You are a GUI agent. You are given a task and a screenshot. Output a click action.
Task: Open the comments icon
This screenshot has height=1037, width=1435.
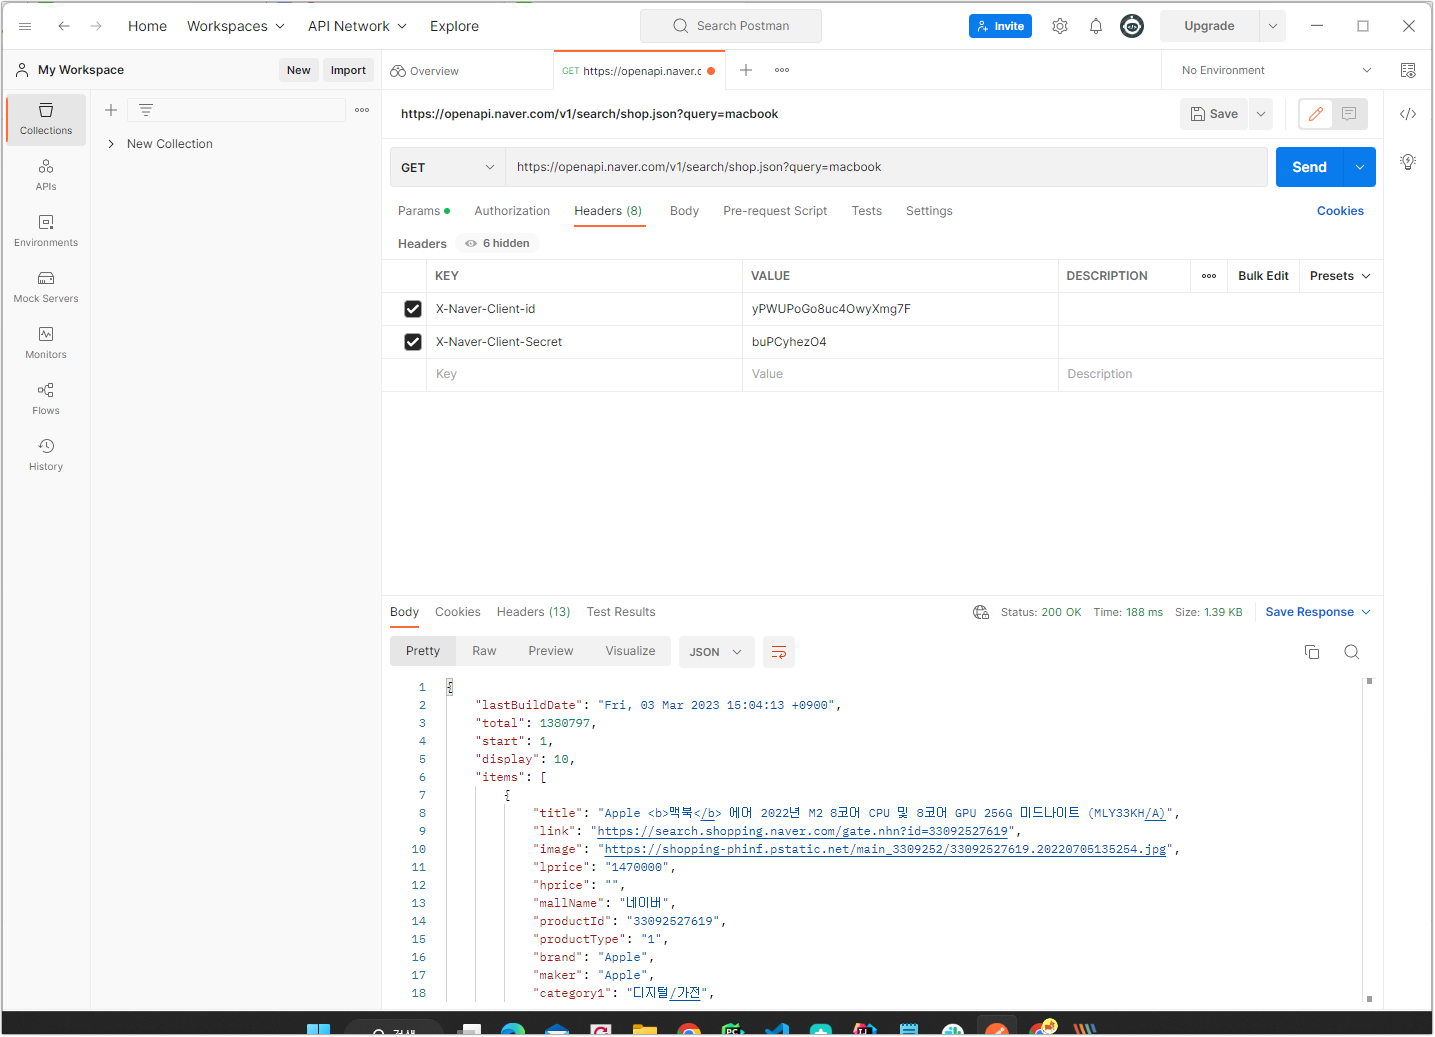pos(1349,114)
